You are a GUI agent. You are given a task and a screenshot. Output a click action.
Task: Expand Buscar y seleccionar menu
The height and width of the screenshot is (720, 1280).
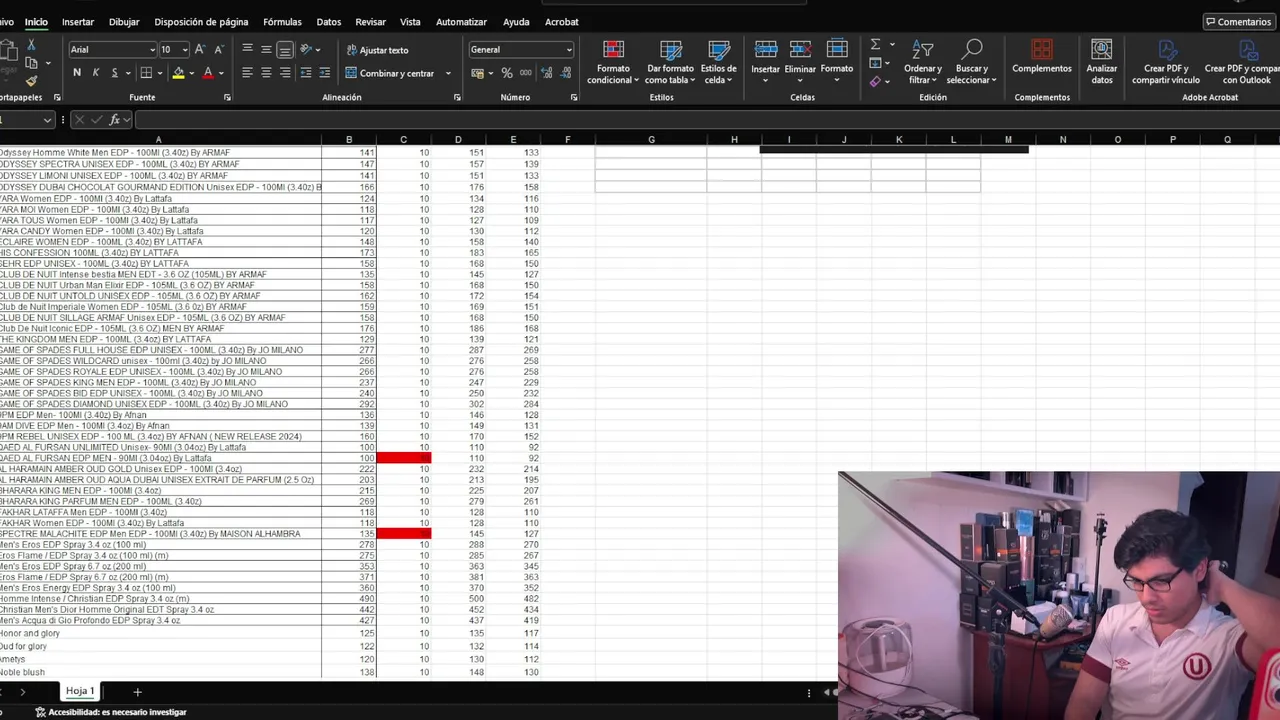[x=971, y=62]
